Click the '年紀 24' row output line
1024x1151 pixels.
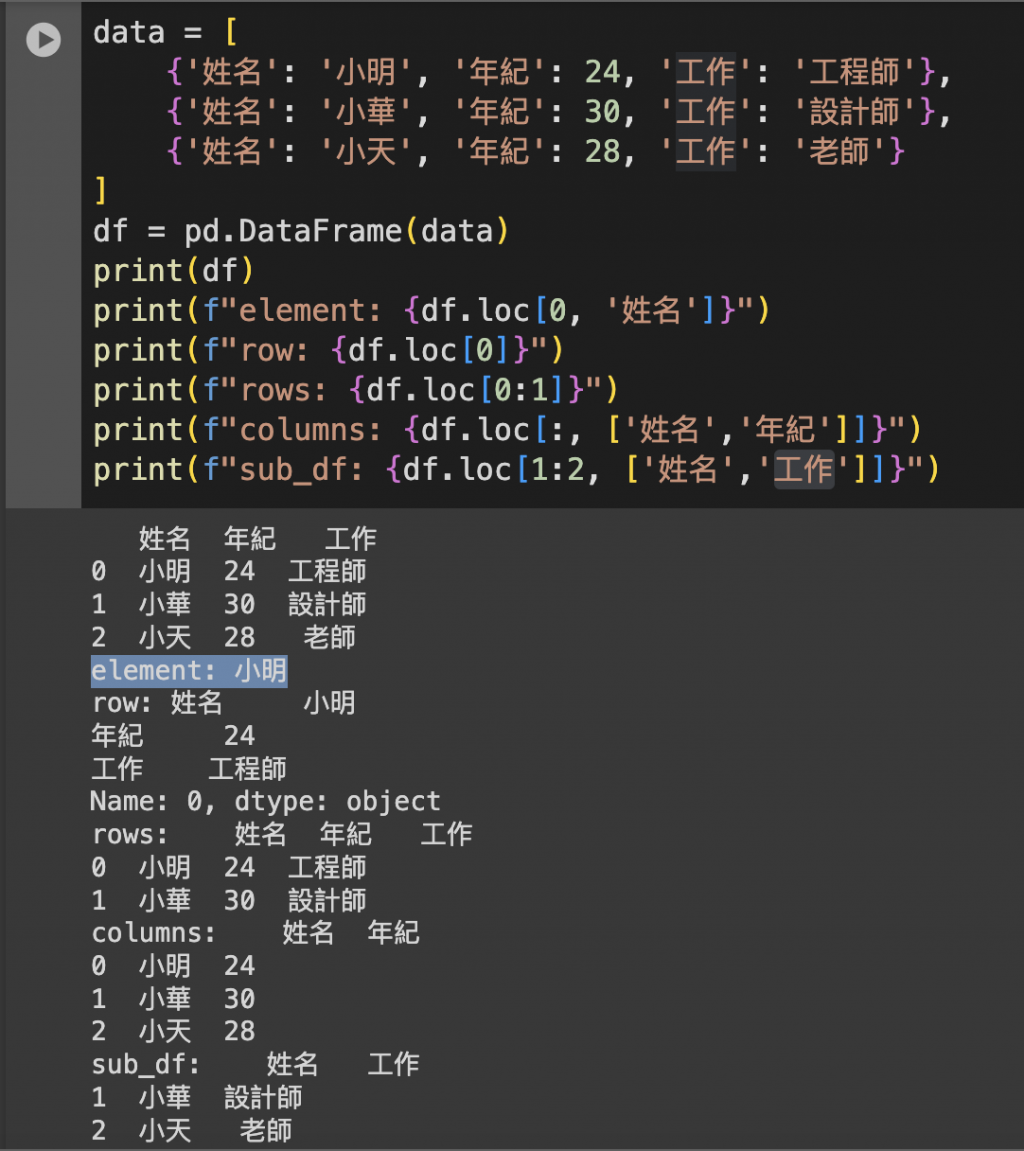coord(173,736)
